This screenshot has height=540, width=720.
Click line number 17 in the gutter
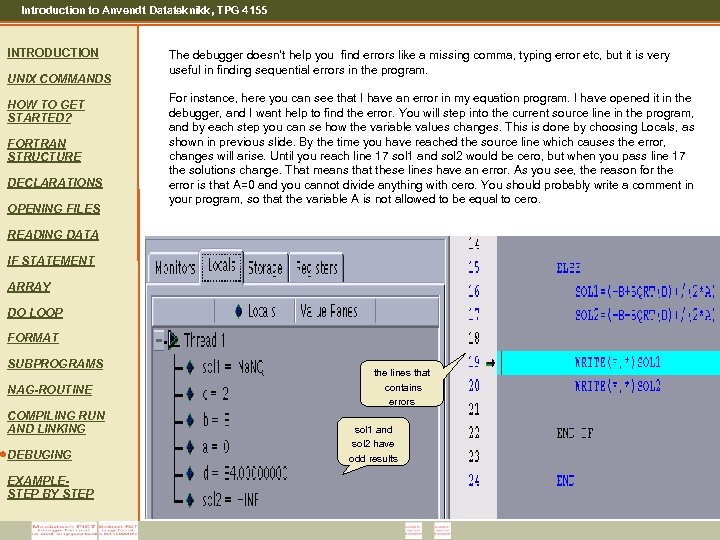(x=474, y=315)
